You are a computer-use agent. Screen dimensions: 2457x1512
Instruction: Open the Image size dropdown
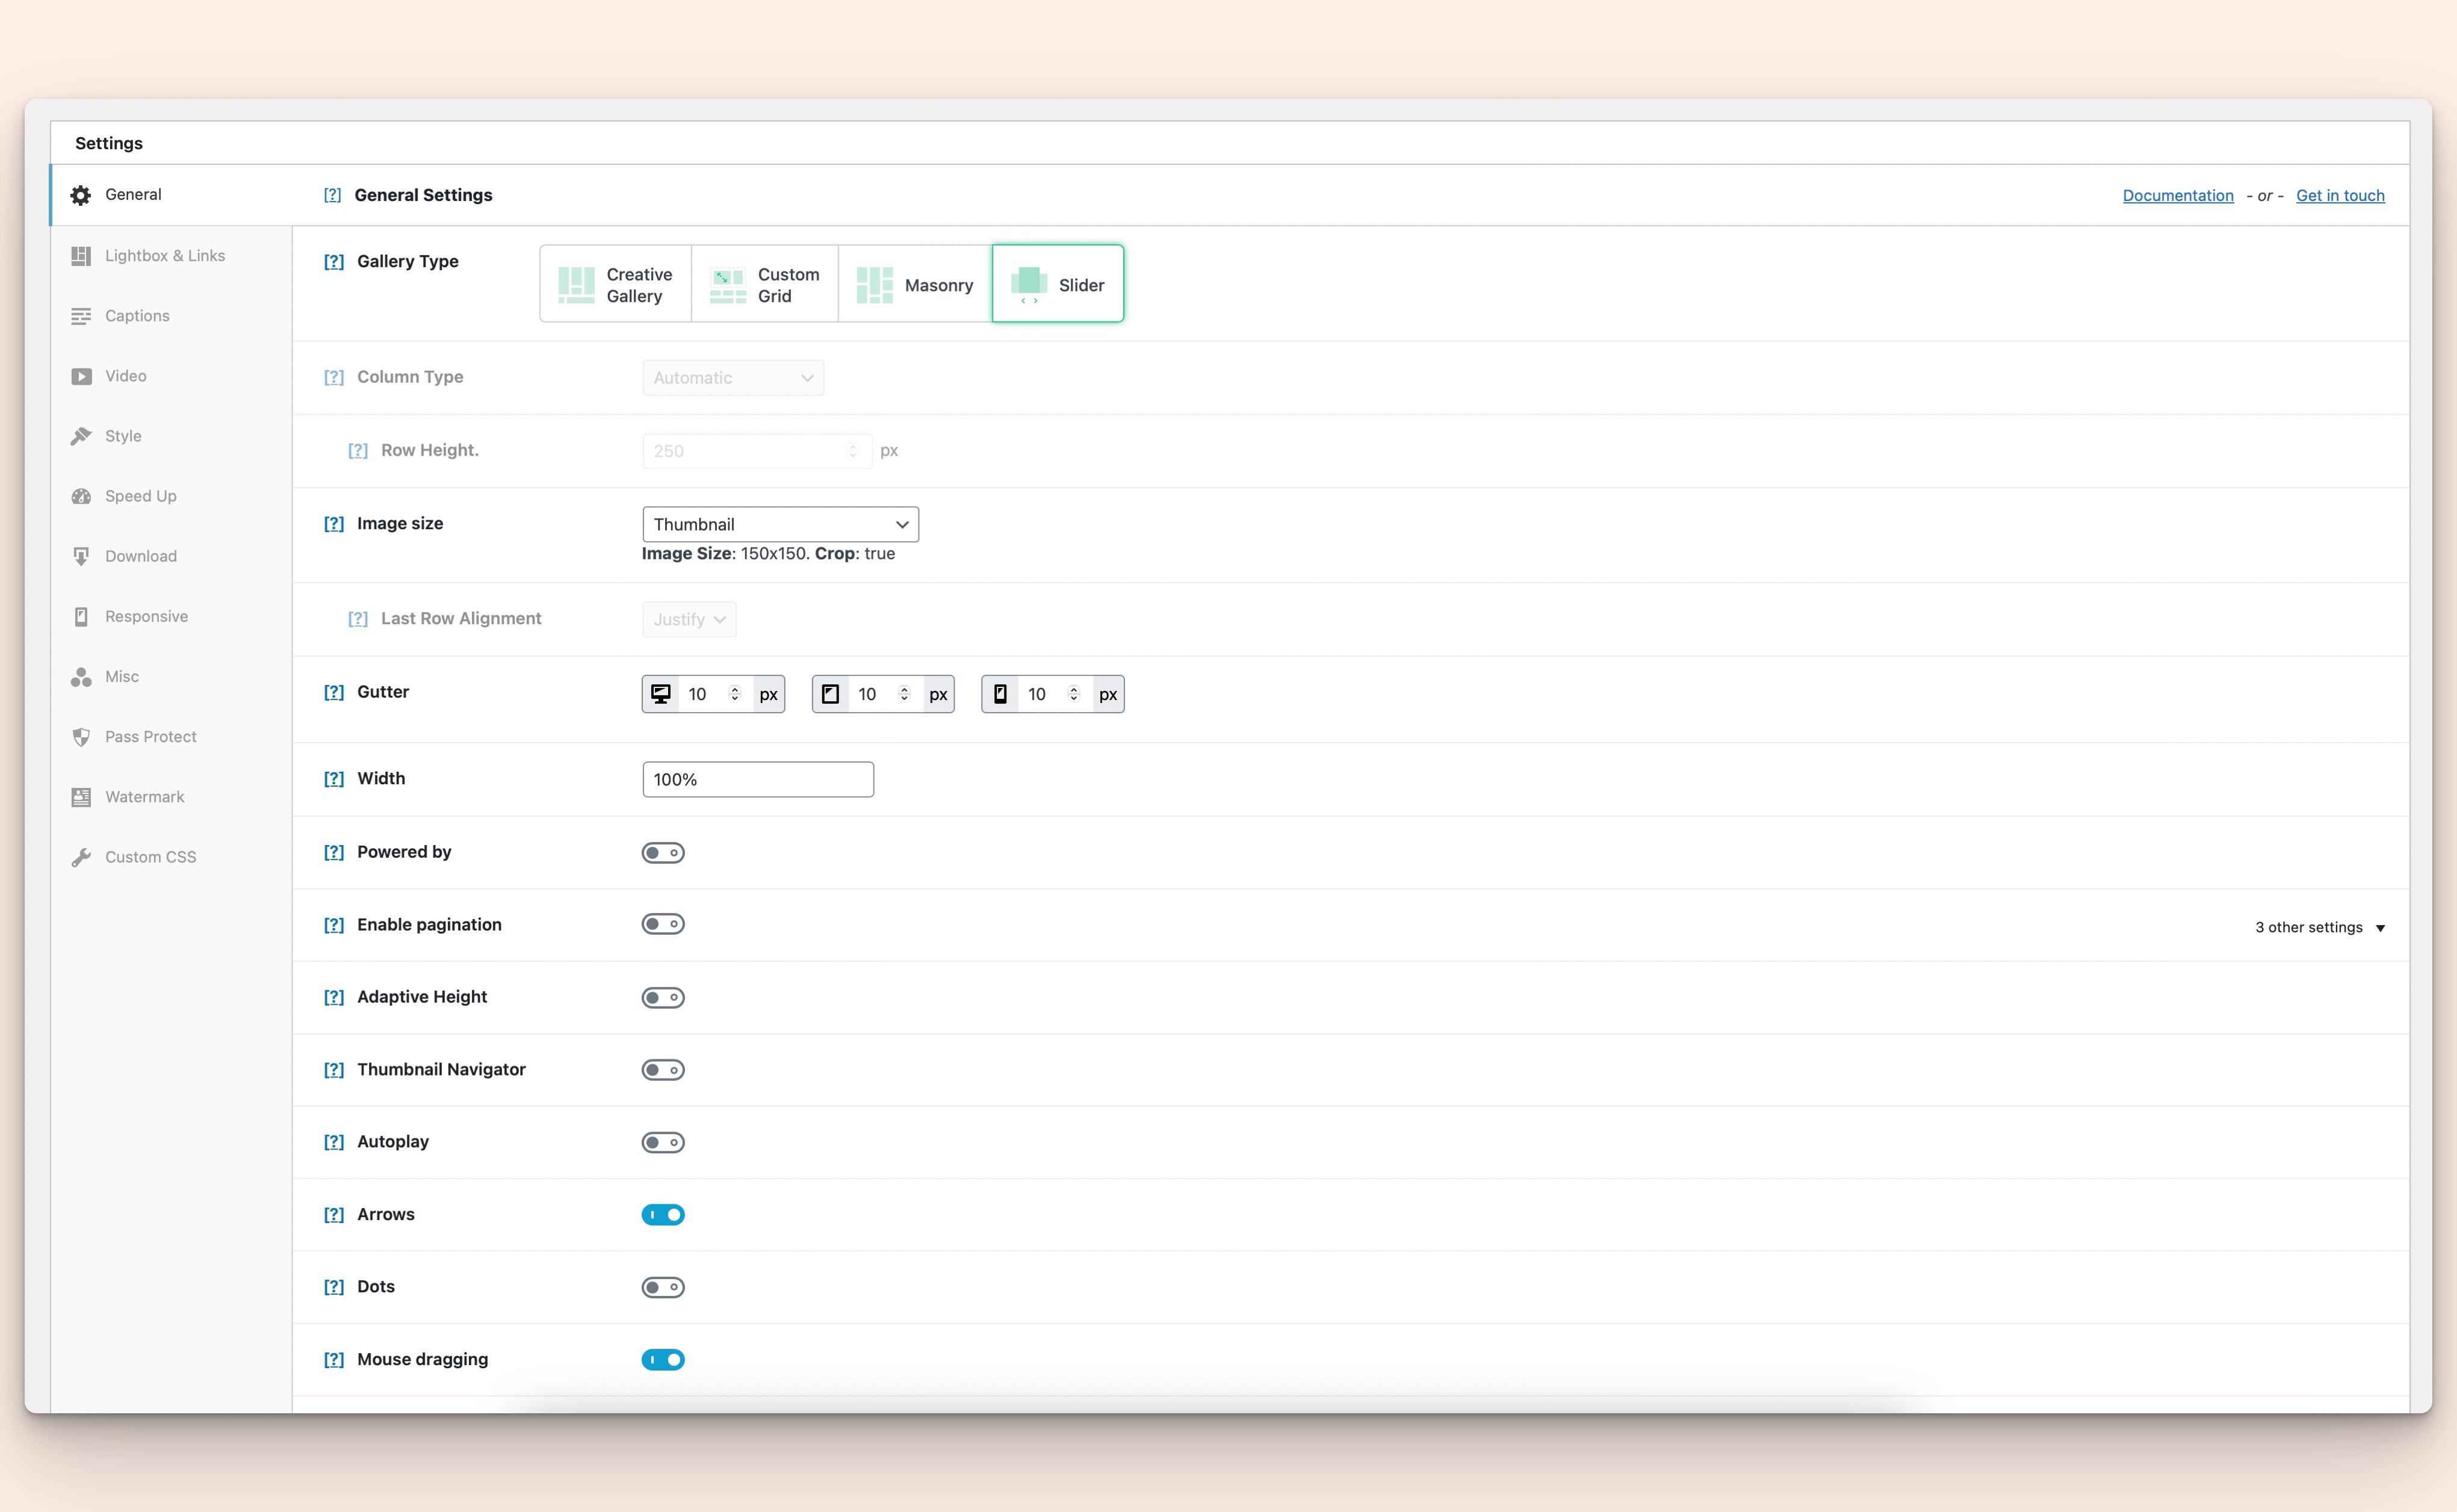pos(779,522)
